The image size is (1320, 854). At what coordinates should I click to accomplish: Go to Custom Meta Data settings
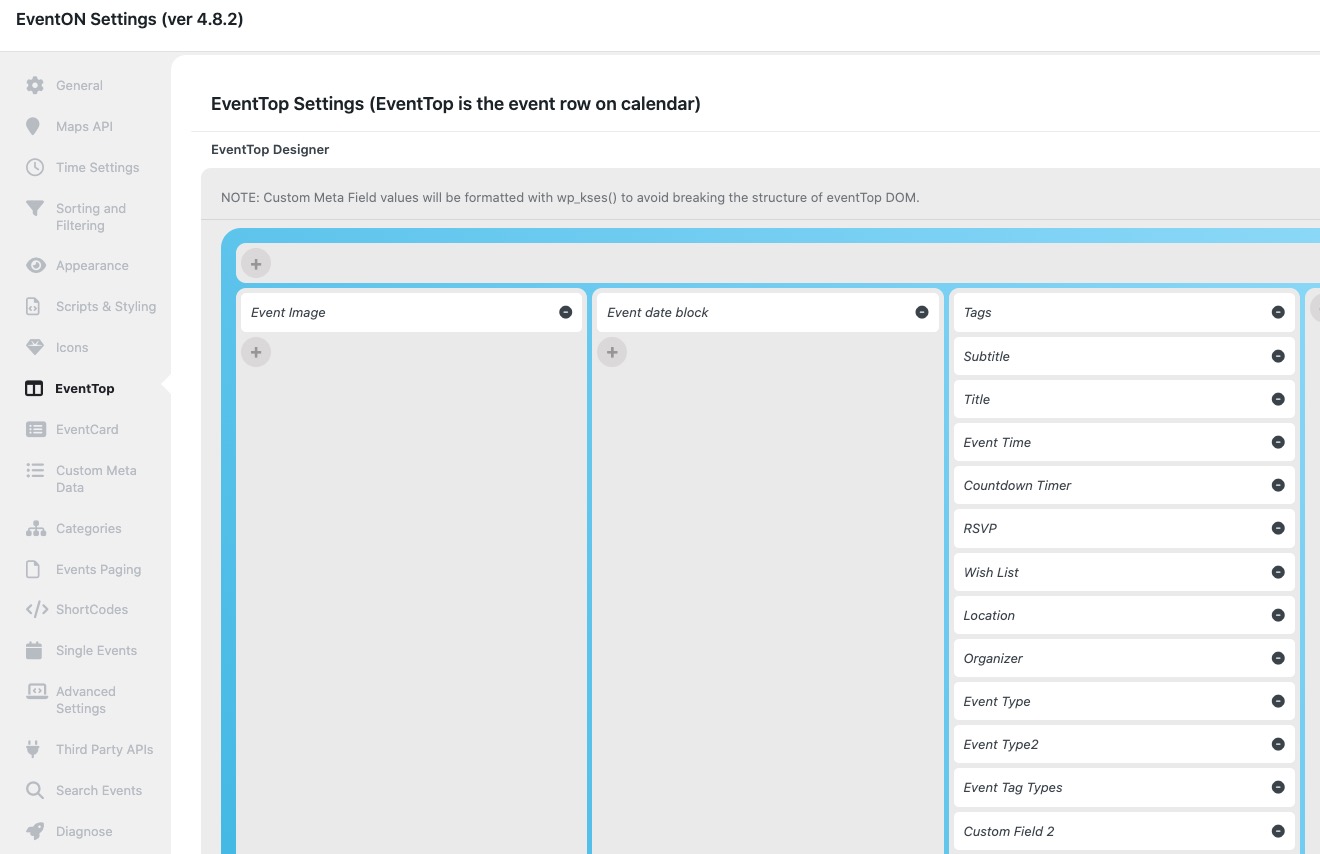click(96, 479)
